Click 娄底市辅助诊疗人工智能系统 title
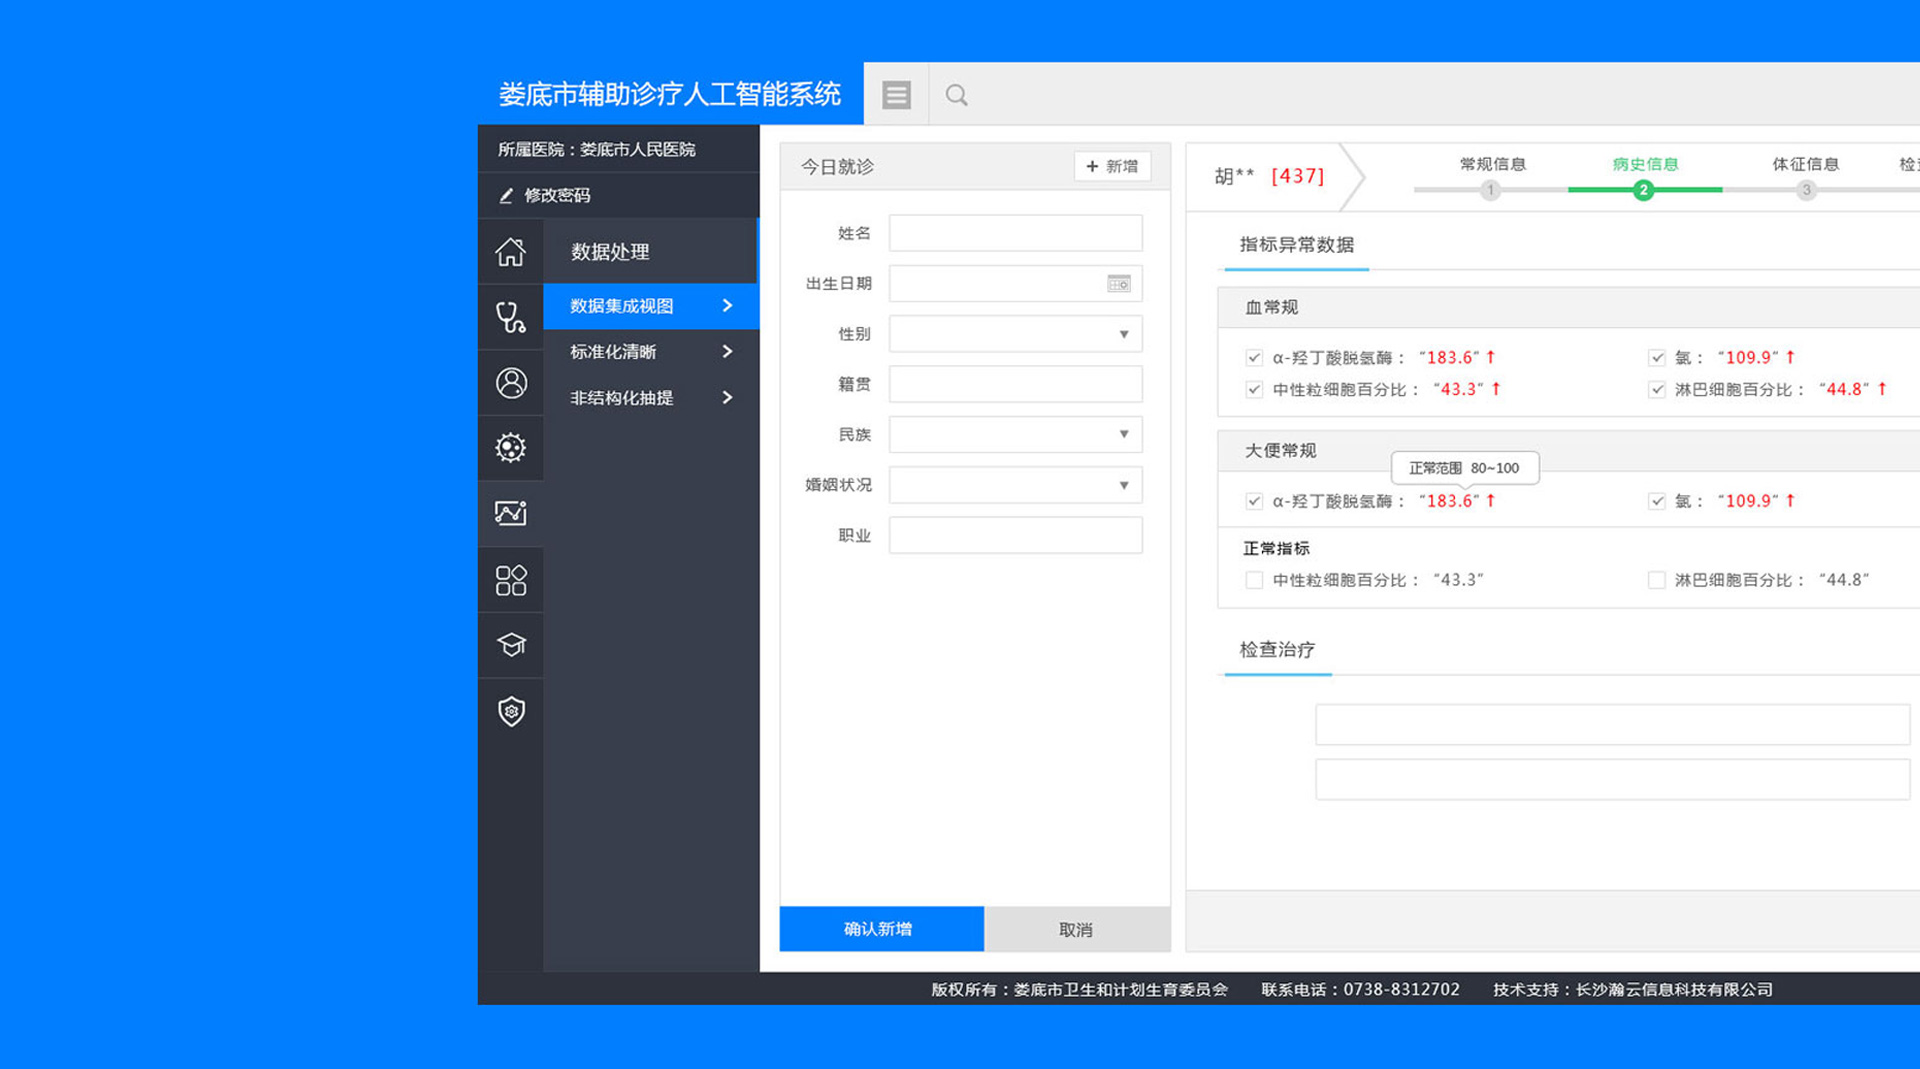The image size is (1920, 1069). pos(670,94)
